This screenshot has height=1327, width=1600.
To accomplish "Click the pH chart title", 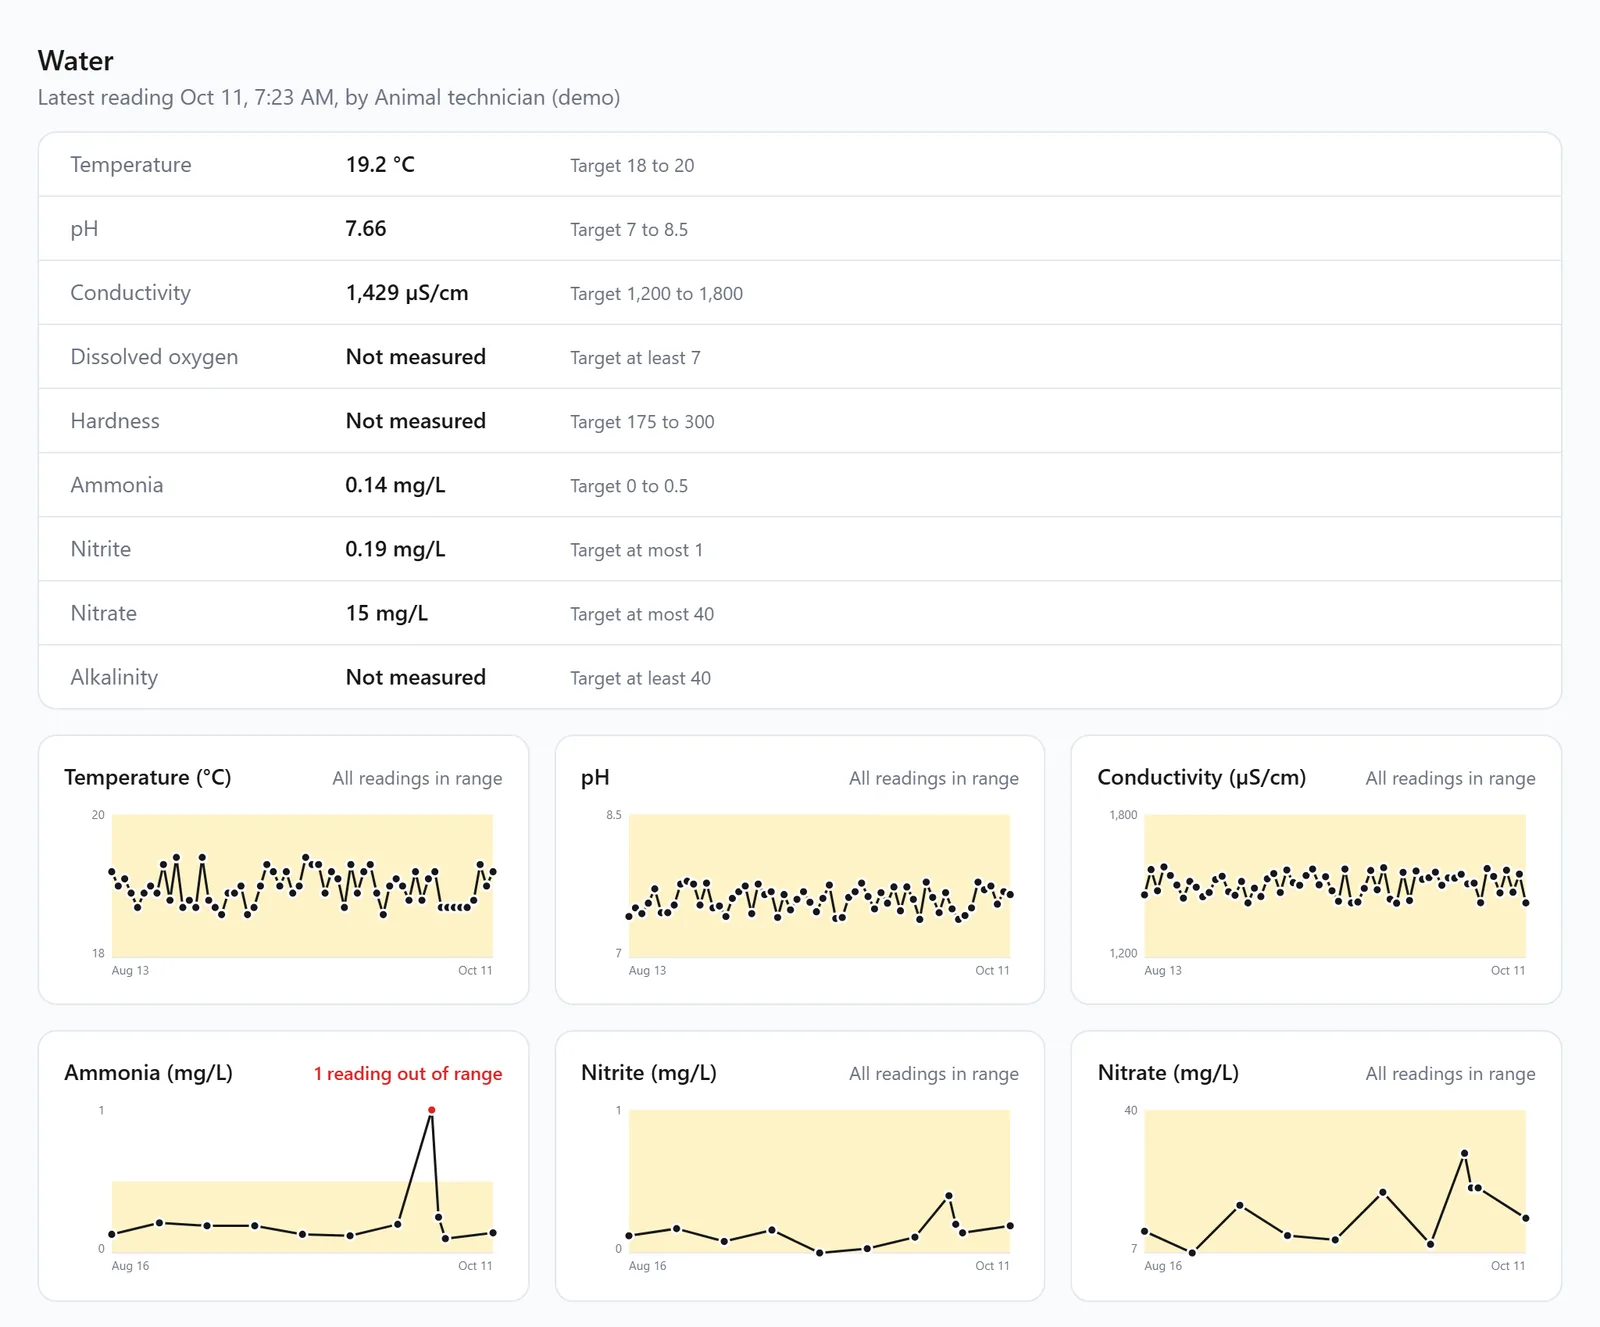I will click(x=595, y=777).
